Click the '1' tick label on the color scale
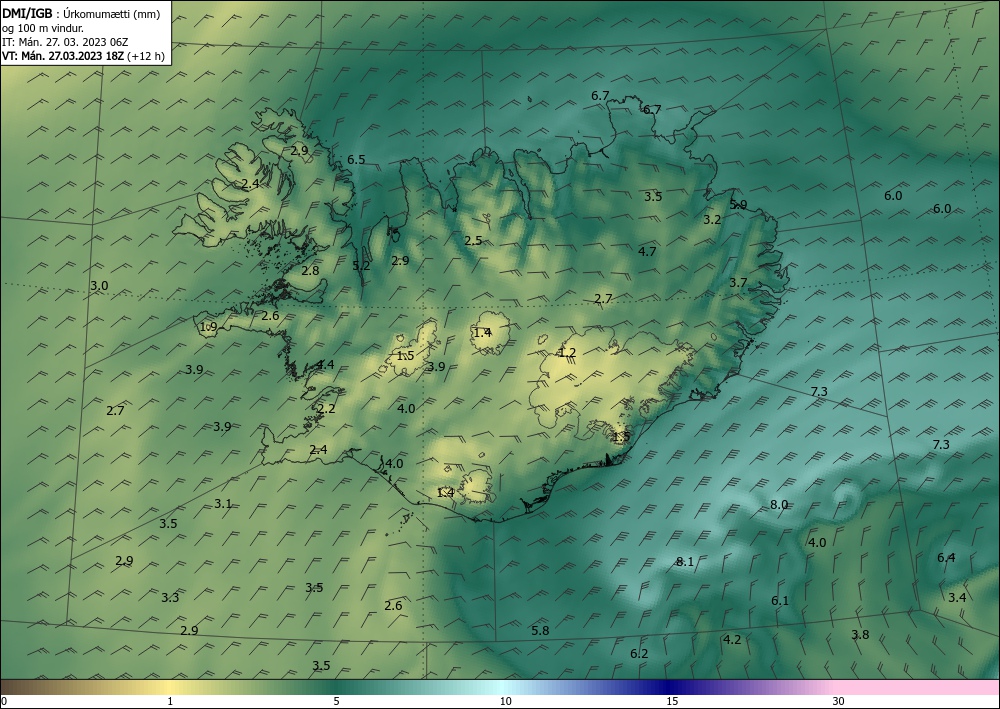 [x=170, y=701]
